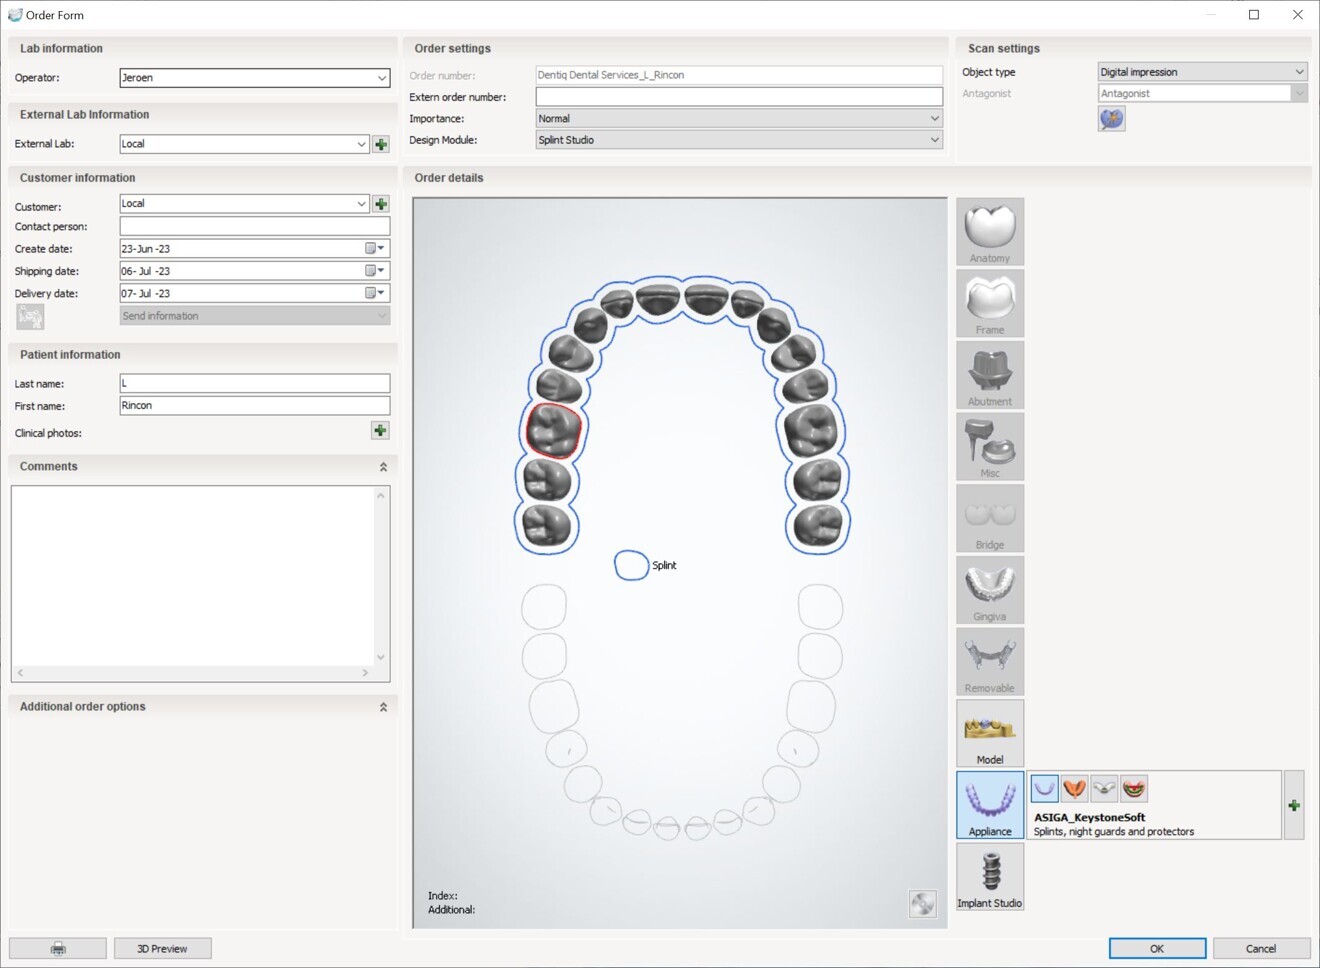
Task: Select the Misc design icon
Action: click(989, 445)
